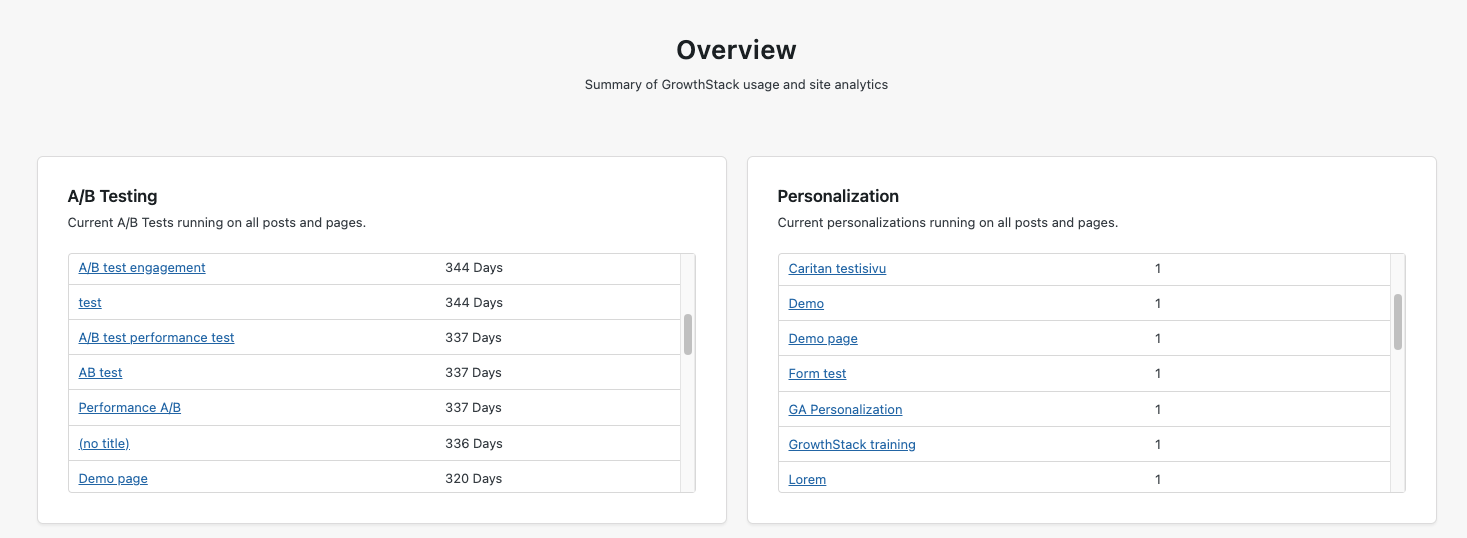Screen dimensions: 1467x538
Task: Click the A/B Testing list scrollbar thumb
Action: 688,334
